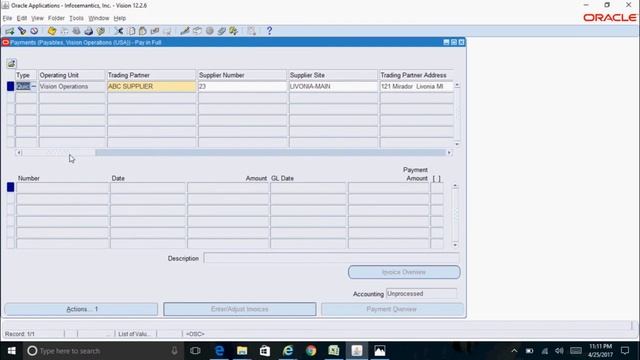Click the Supplier Number field showing 23
The width and height of the screenshot is (640, 360).
coord(242,87)
